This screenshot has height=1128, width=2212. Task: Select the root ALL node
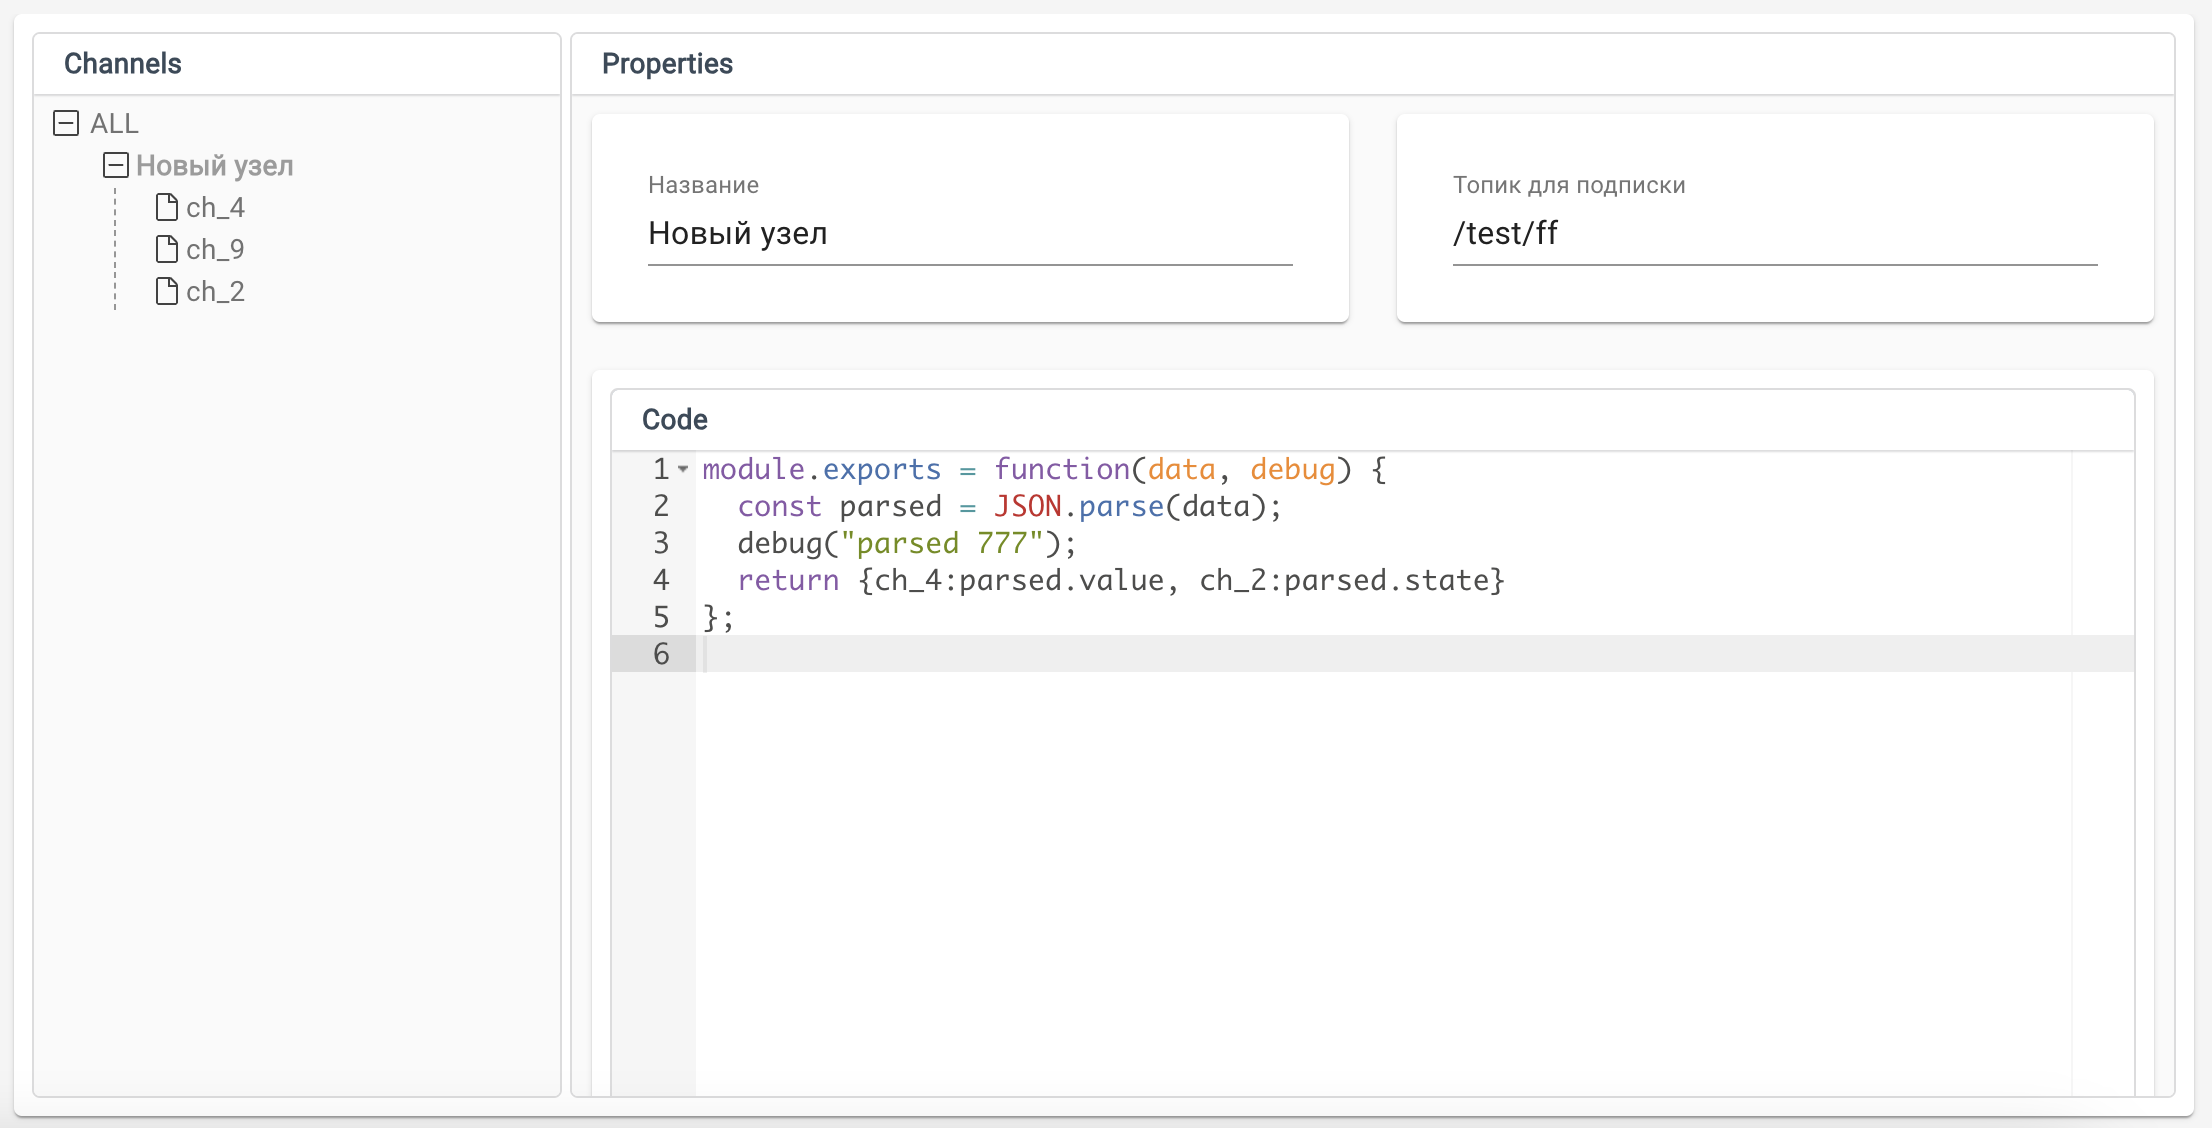click(x=115, y=122)
